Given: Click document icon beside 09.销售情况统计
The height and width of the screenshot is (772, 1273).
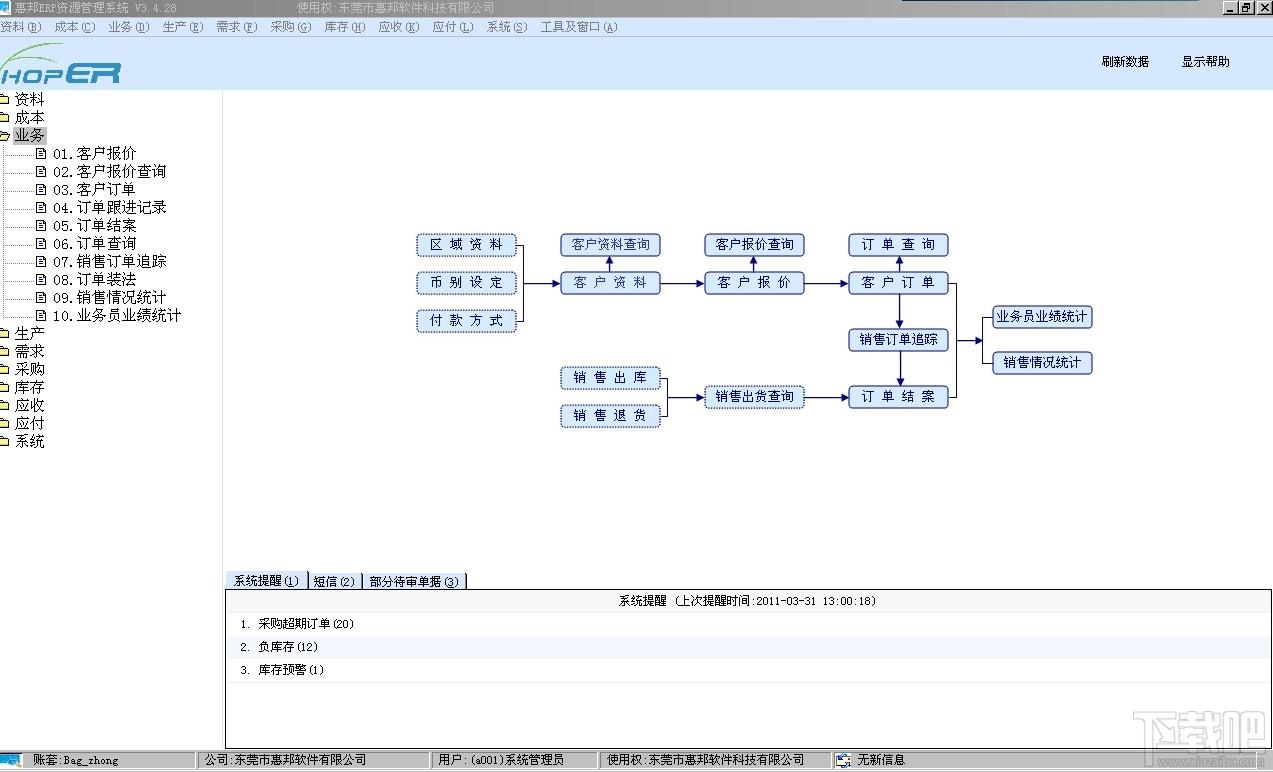Looking at the screenshot, I should [41, 298].
